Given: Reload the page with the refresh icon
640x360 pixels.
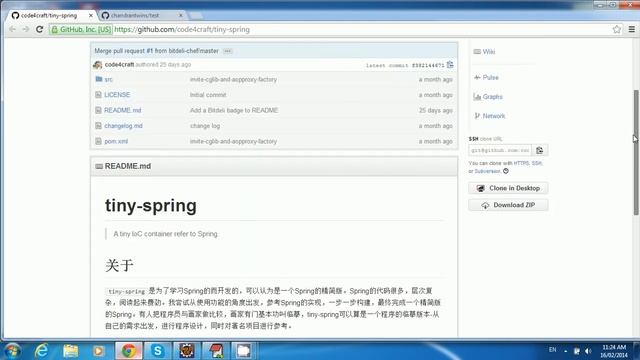Looking at the screenshot, I should 39,29.
